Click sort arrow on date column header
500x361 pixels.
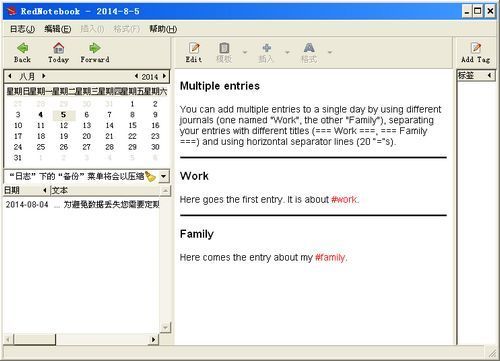(45, 190)
